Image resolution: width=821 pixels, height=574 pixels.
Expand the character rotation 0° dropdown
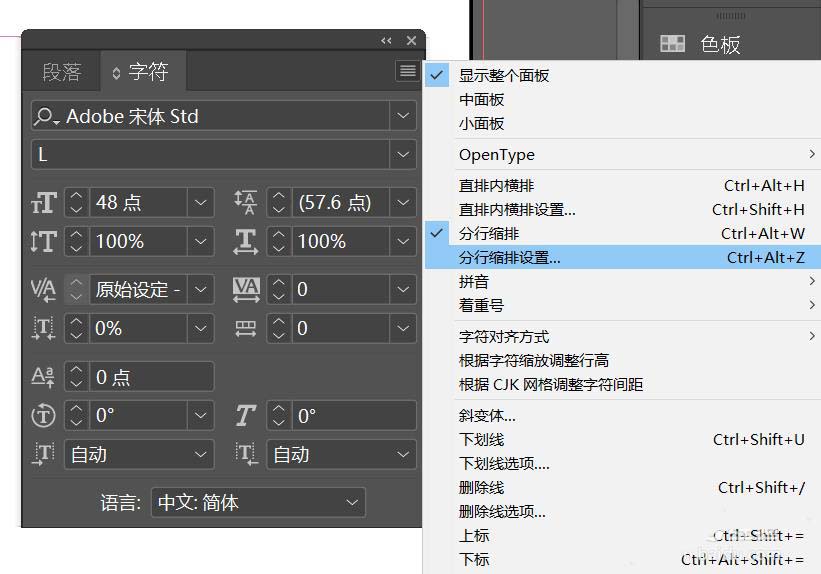pos(201,415)
